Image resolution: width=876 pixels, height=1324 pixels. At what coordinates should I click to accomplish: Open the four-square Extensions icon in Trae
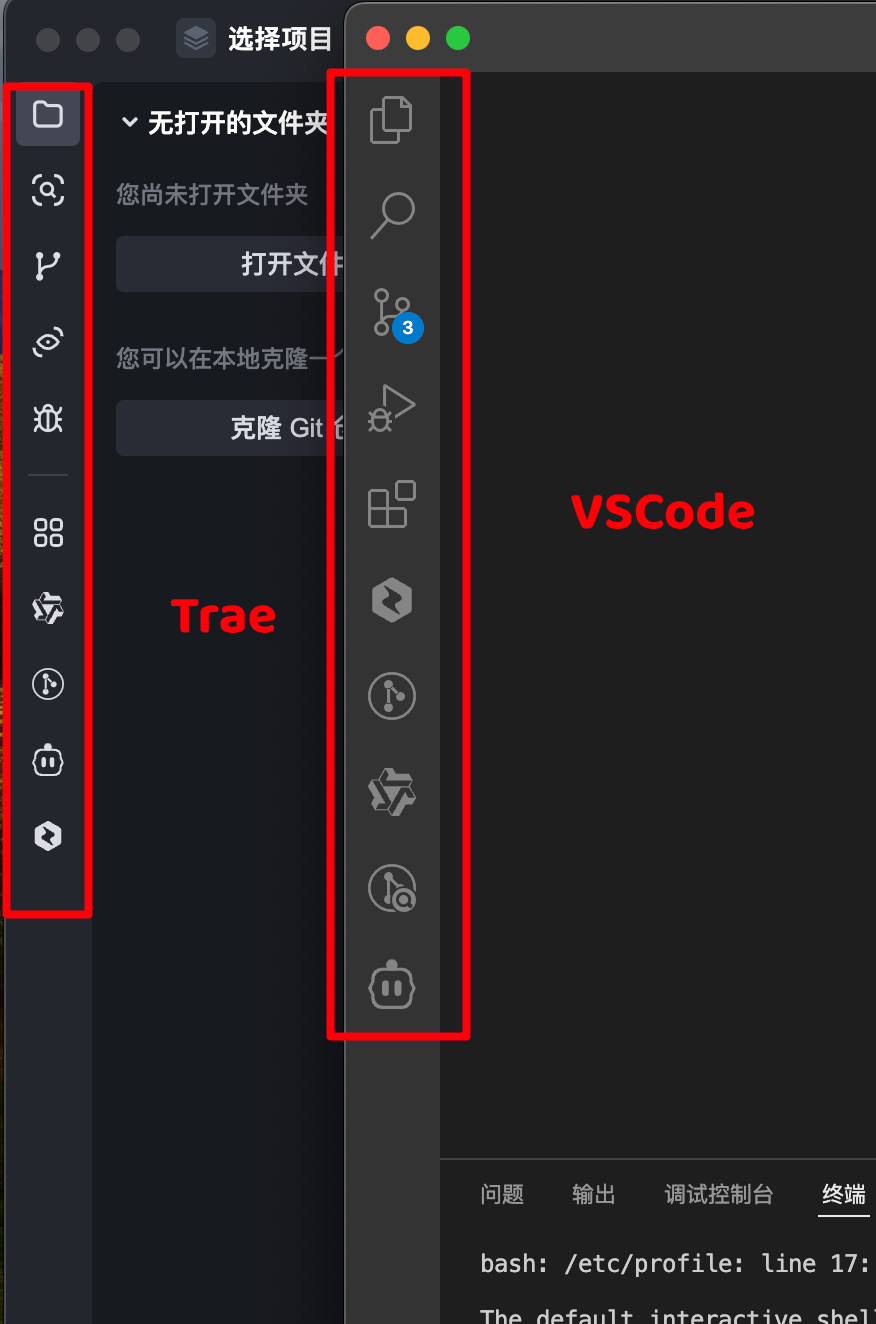[48, 532]
